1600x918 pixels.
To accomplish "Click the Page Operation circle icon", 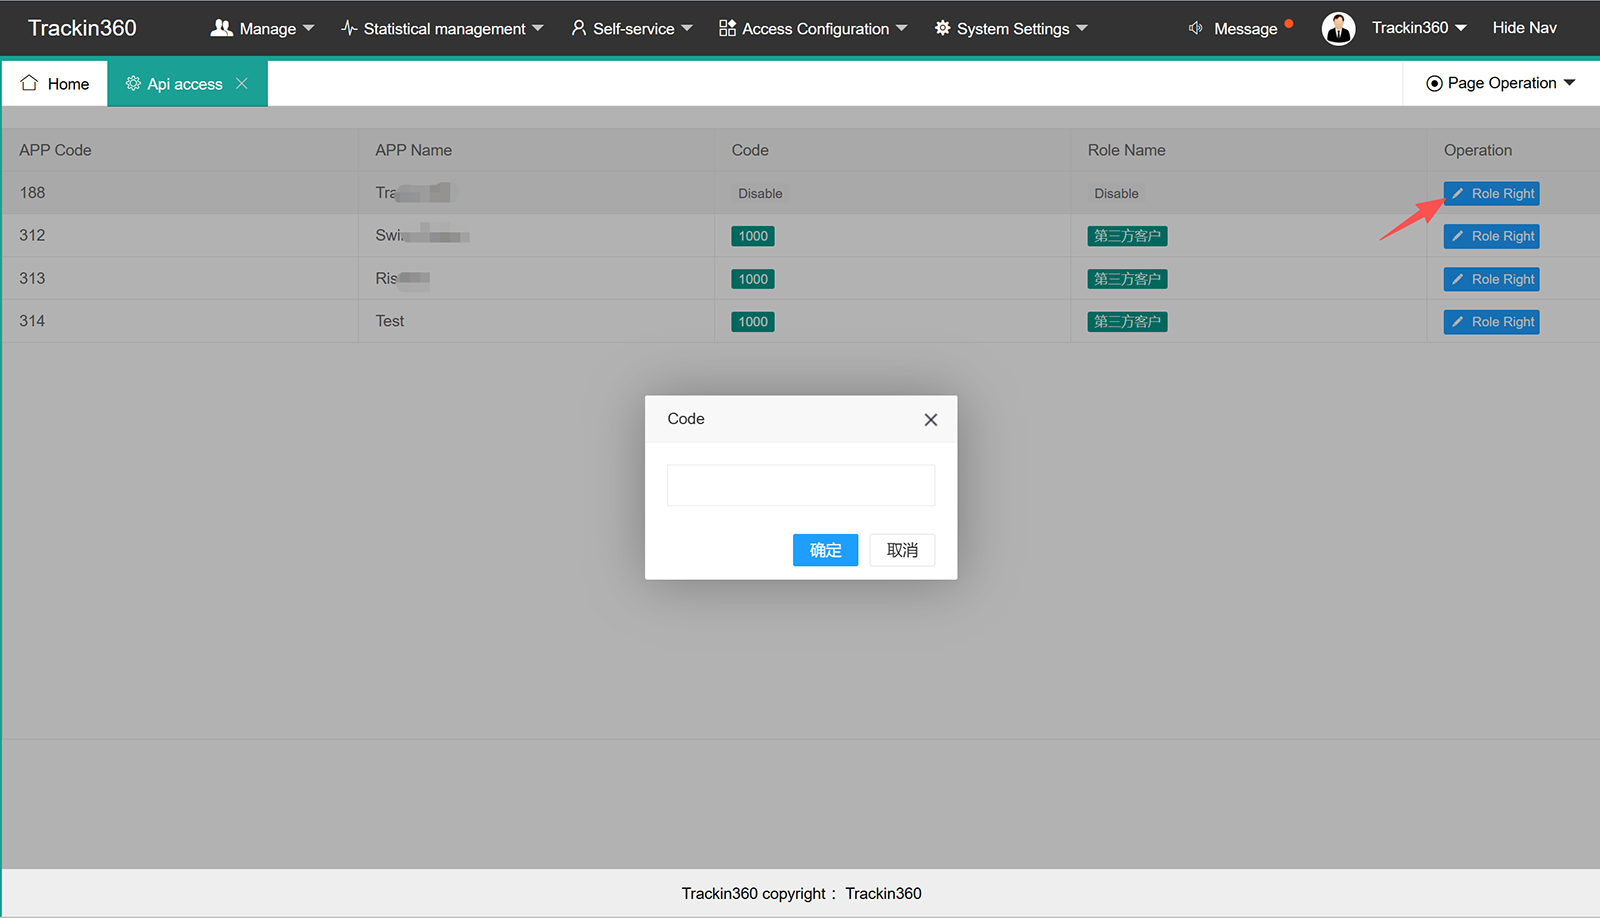I will coord(1434,84).
